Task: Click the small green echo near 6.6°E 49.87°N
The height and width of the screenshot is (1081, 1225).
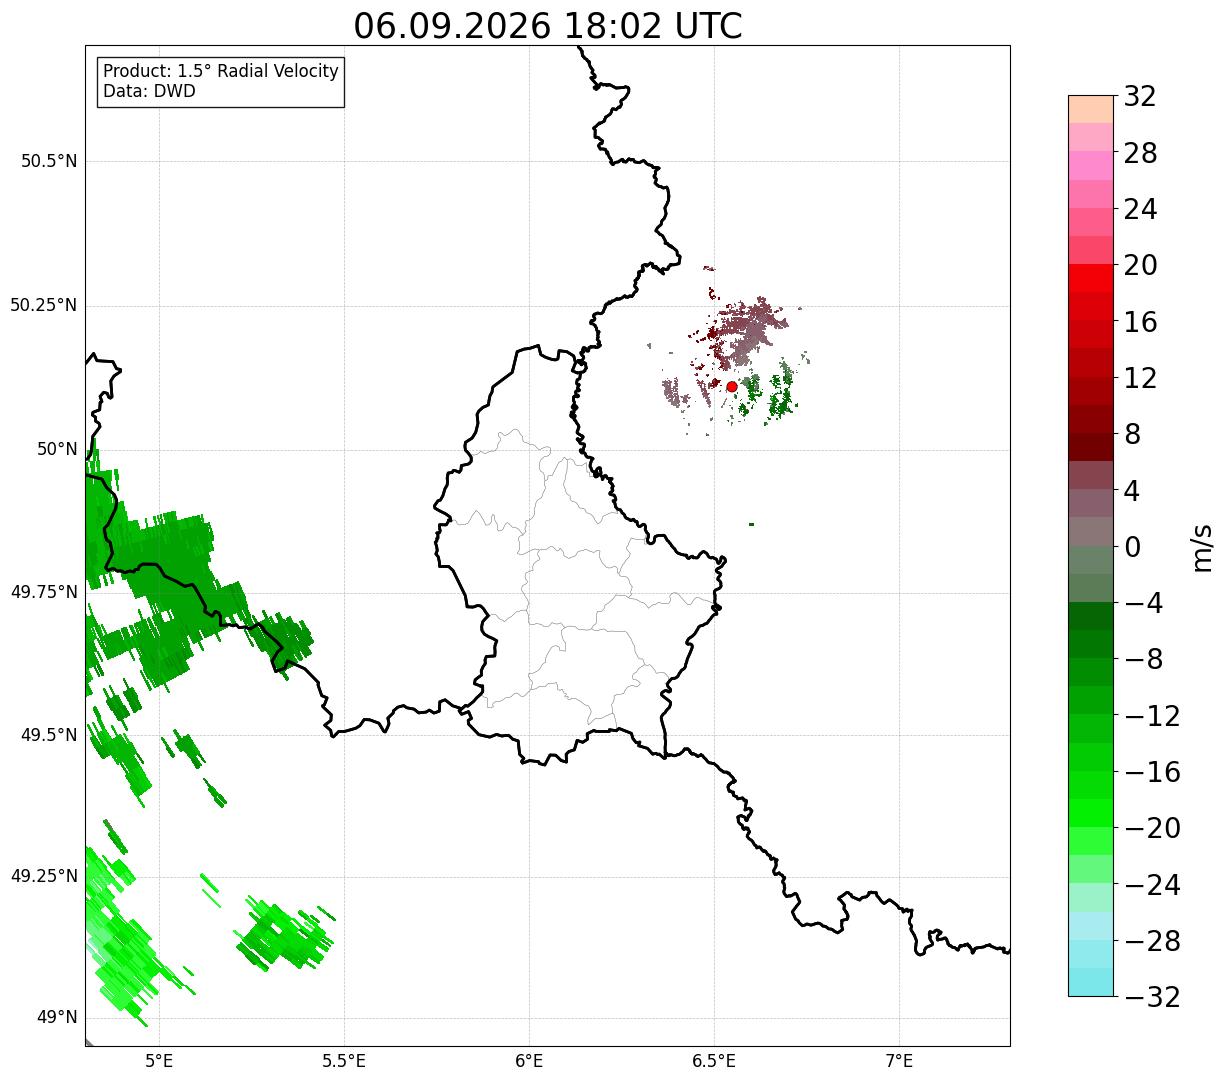Action: click(x=751, y=524)
